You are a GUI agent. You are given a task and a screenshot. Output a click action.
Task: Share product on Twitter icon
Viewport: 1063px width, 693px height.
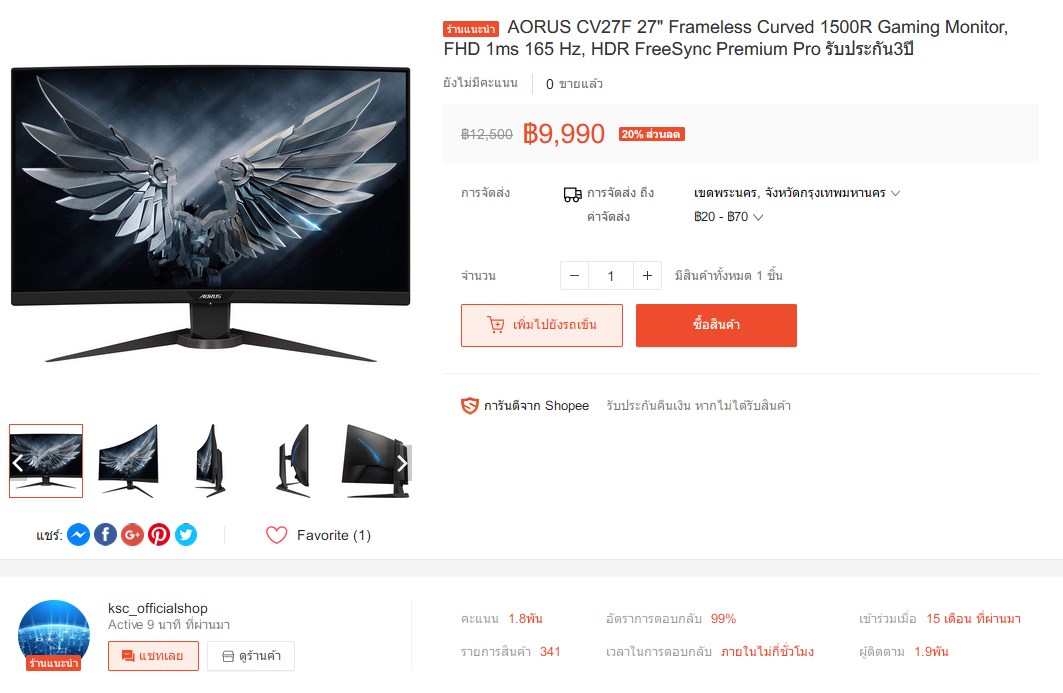186,535
